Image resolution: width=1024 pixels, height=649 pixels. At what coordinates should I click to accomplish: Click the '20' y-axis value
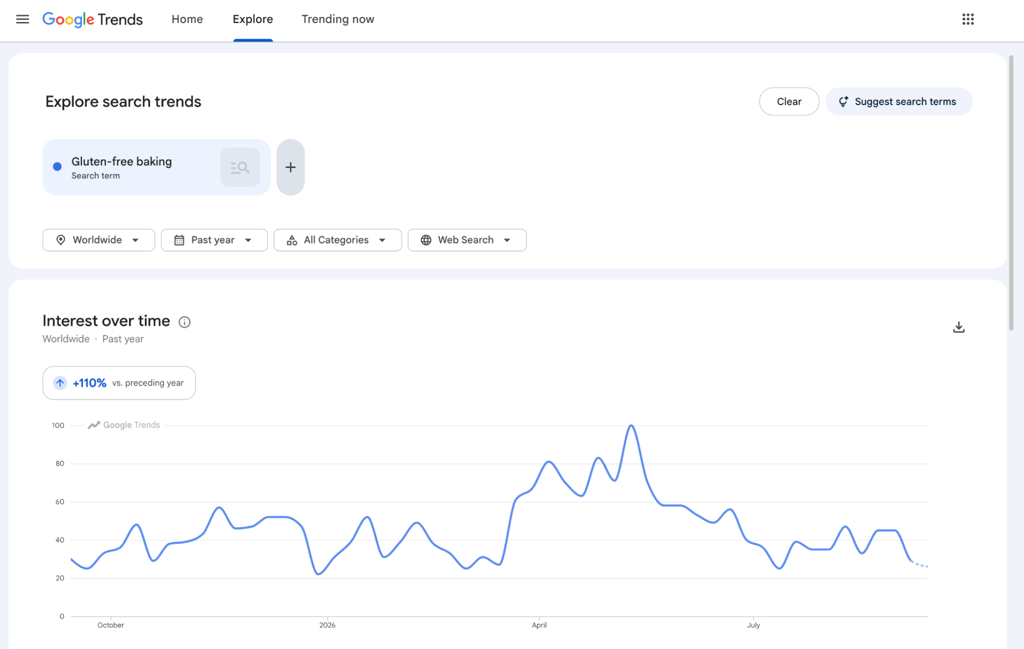pyautogui.click(x=60, y=578)
